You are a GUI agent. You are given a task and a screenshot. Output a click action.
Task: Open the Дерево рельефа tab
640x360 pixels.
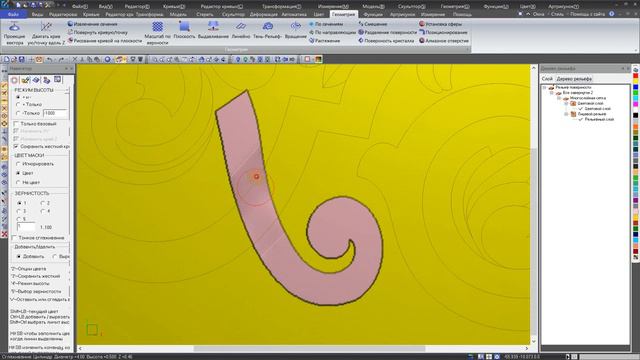pyautogui.click(x=574, y=79)
